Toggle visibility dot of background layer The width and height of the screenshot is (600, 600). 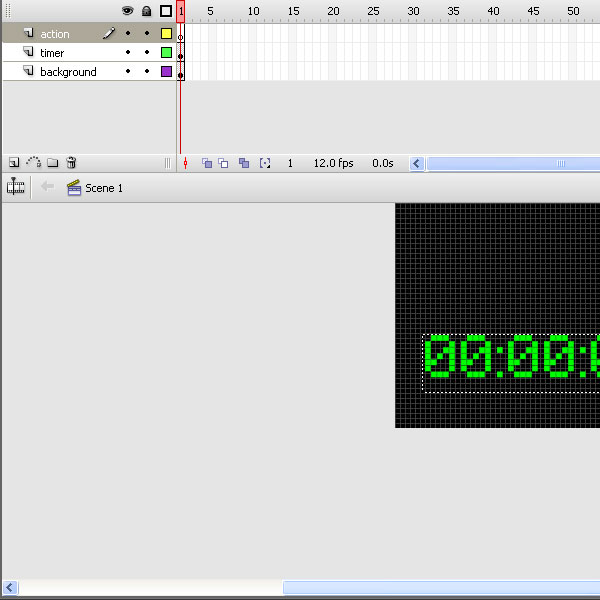pos(128,71)
